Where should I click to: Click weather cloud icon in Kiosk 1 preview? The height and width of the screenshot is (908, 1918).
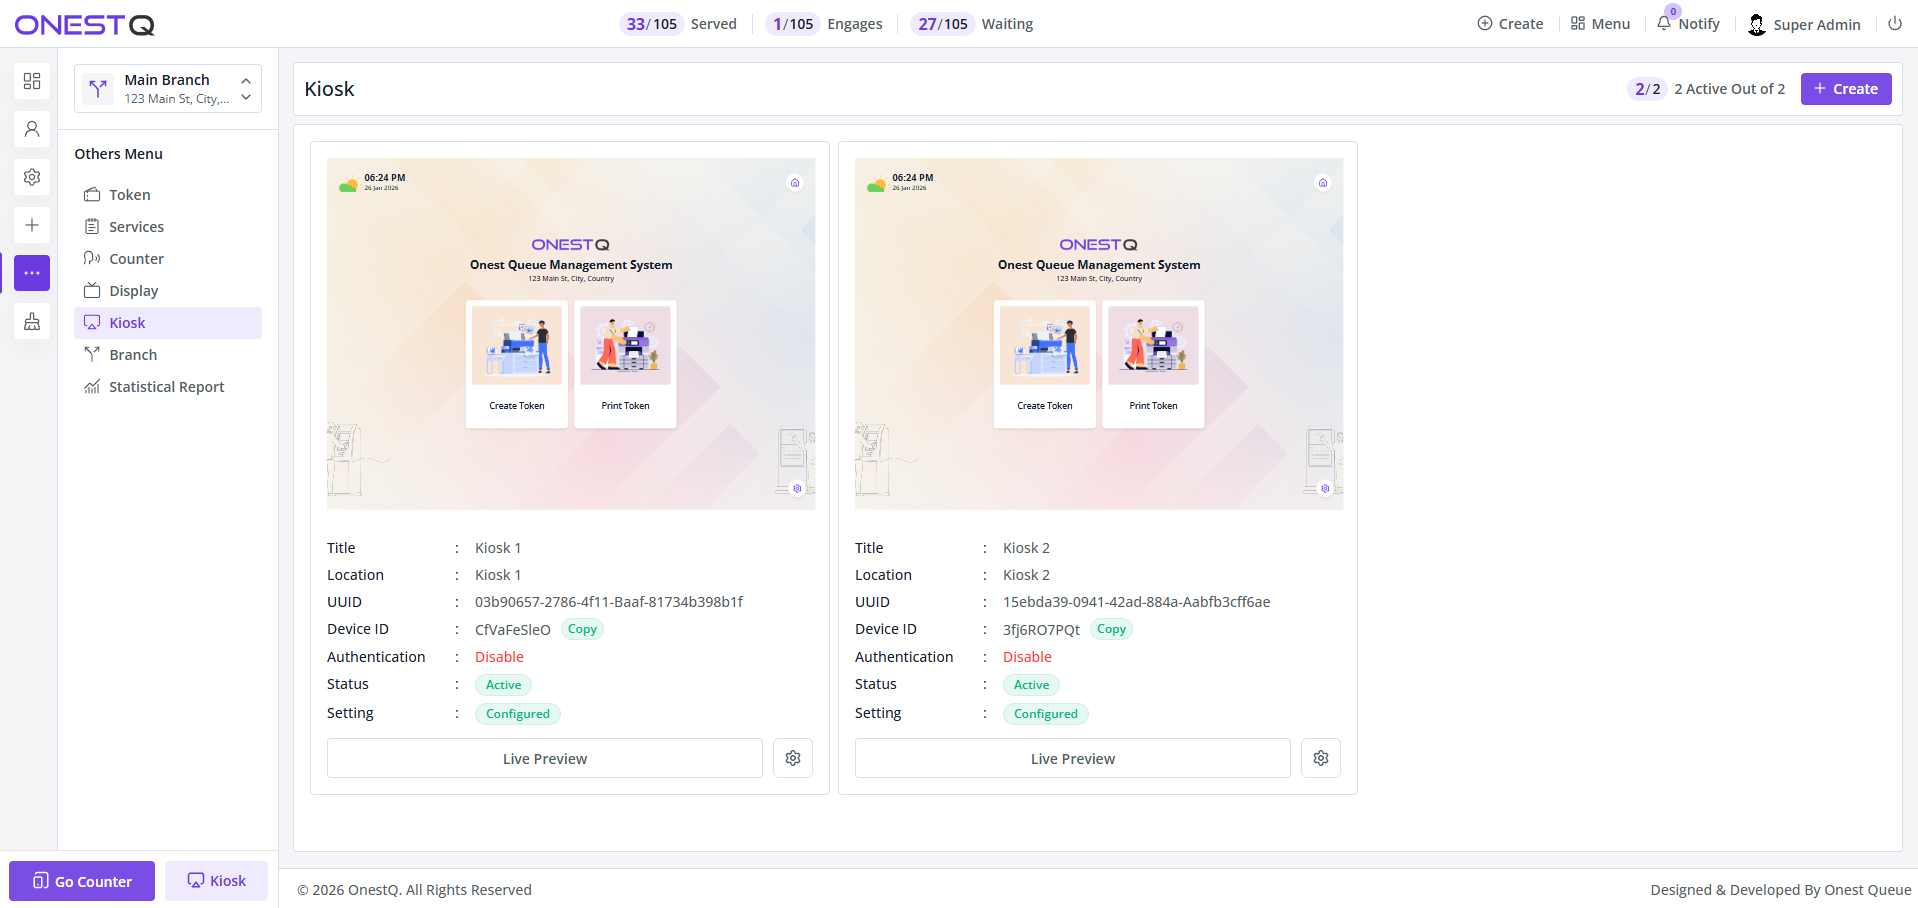348,185
